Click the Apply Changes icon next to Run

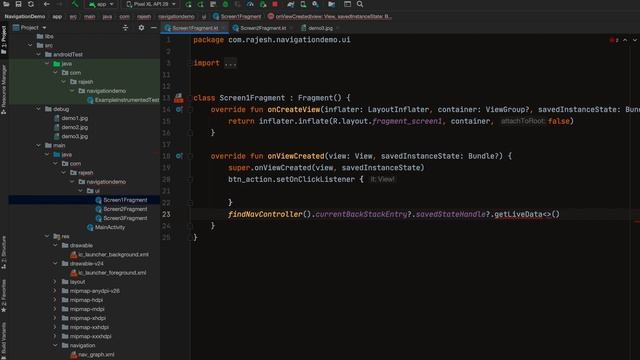200,4
